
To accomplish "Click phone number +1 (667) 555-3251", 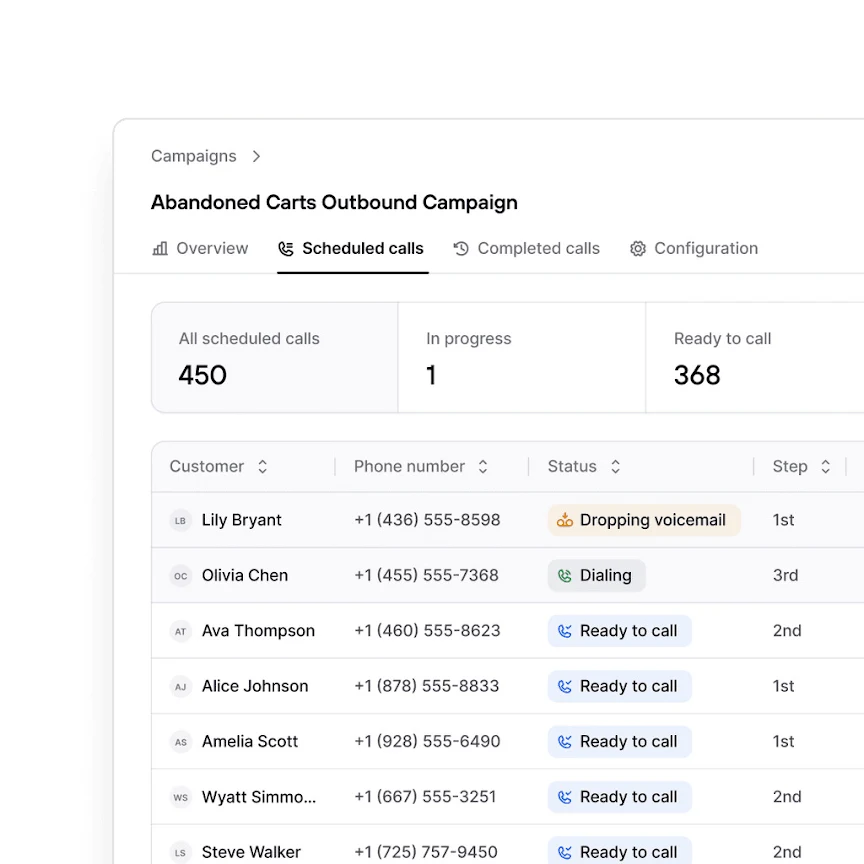I will pos(425,797).
